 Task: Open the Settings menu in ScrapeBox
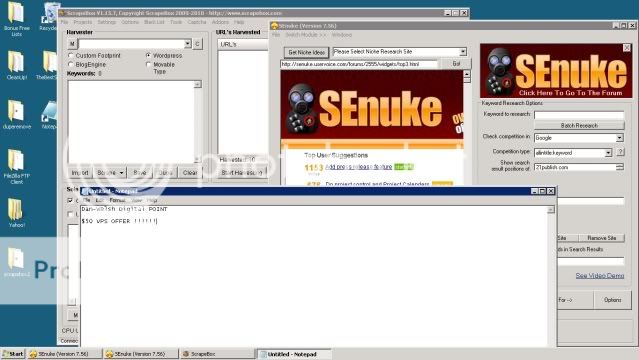[x=106, y=22]
